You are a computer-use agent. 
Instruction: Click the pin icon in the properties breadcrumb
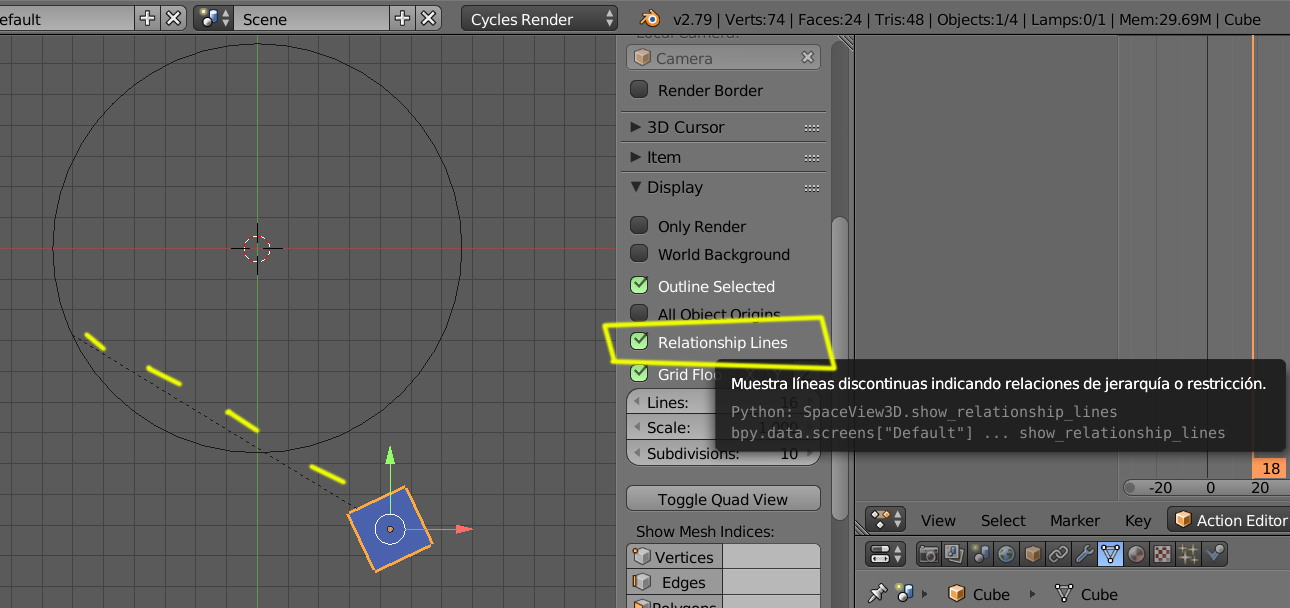pos(878,593)
